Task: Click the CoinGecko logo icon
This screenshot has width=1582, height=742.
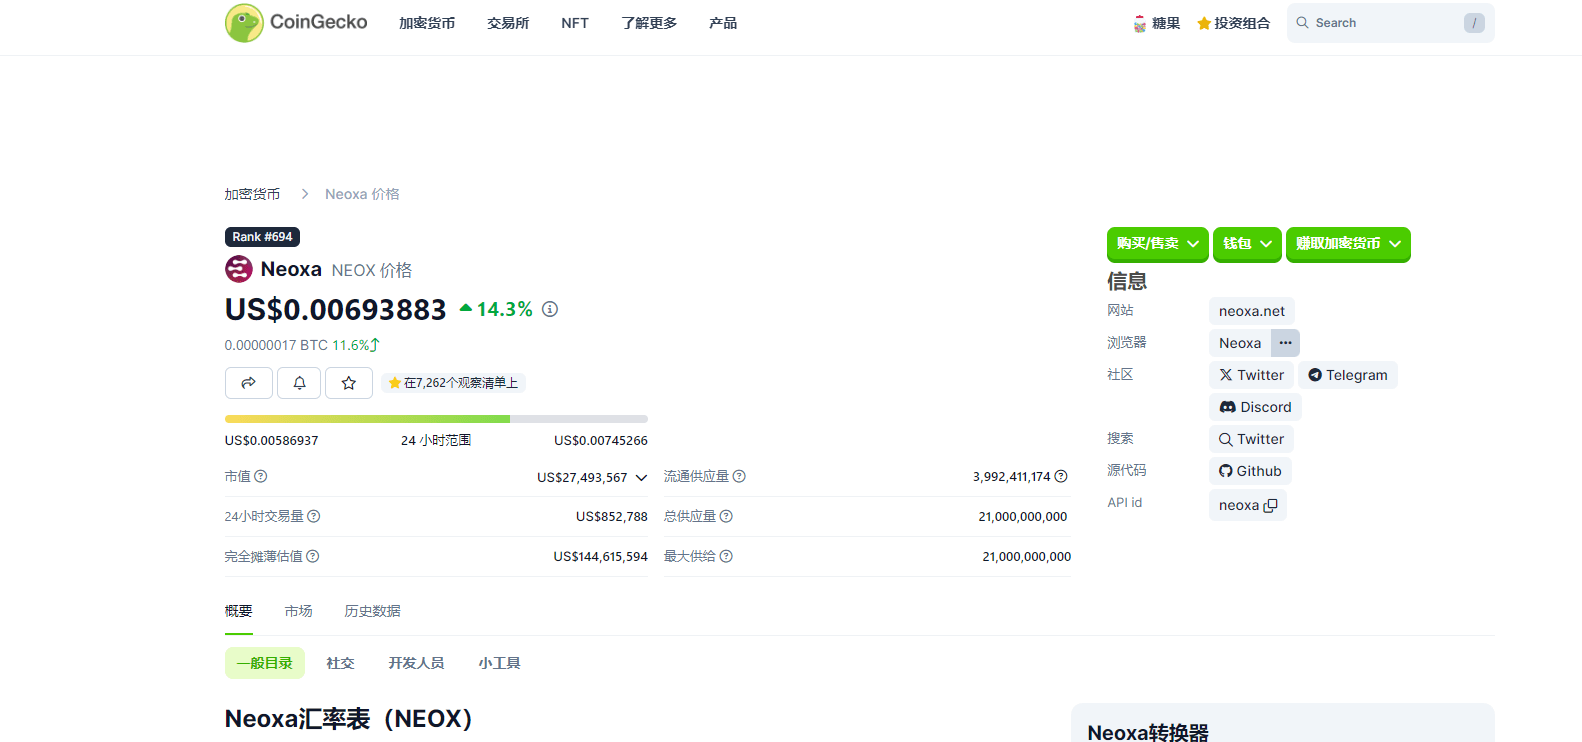Action: click(x=244, y=23)
